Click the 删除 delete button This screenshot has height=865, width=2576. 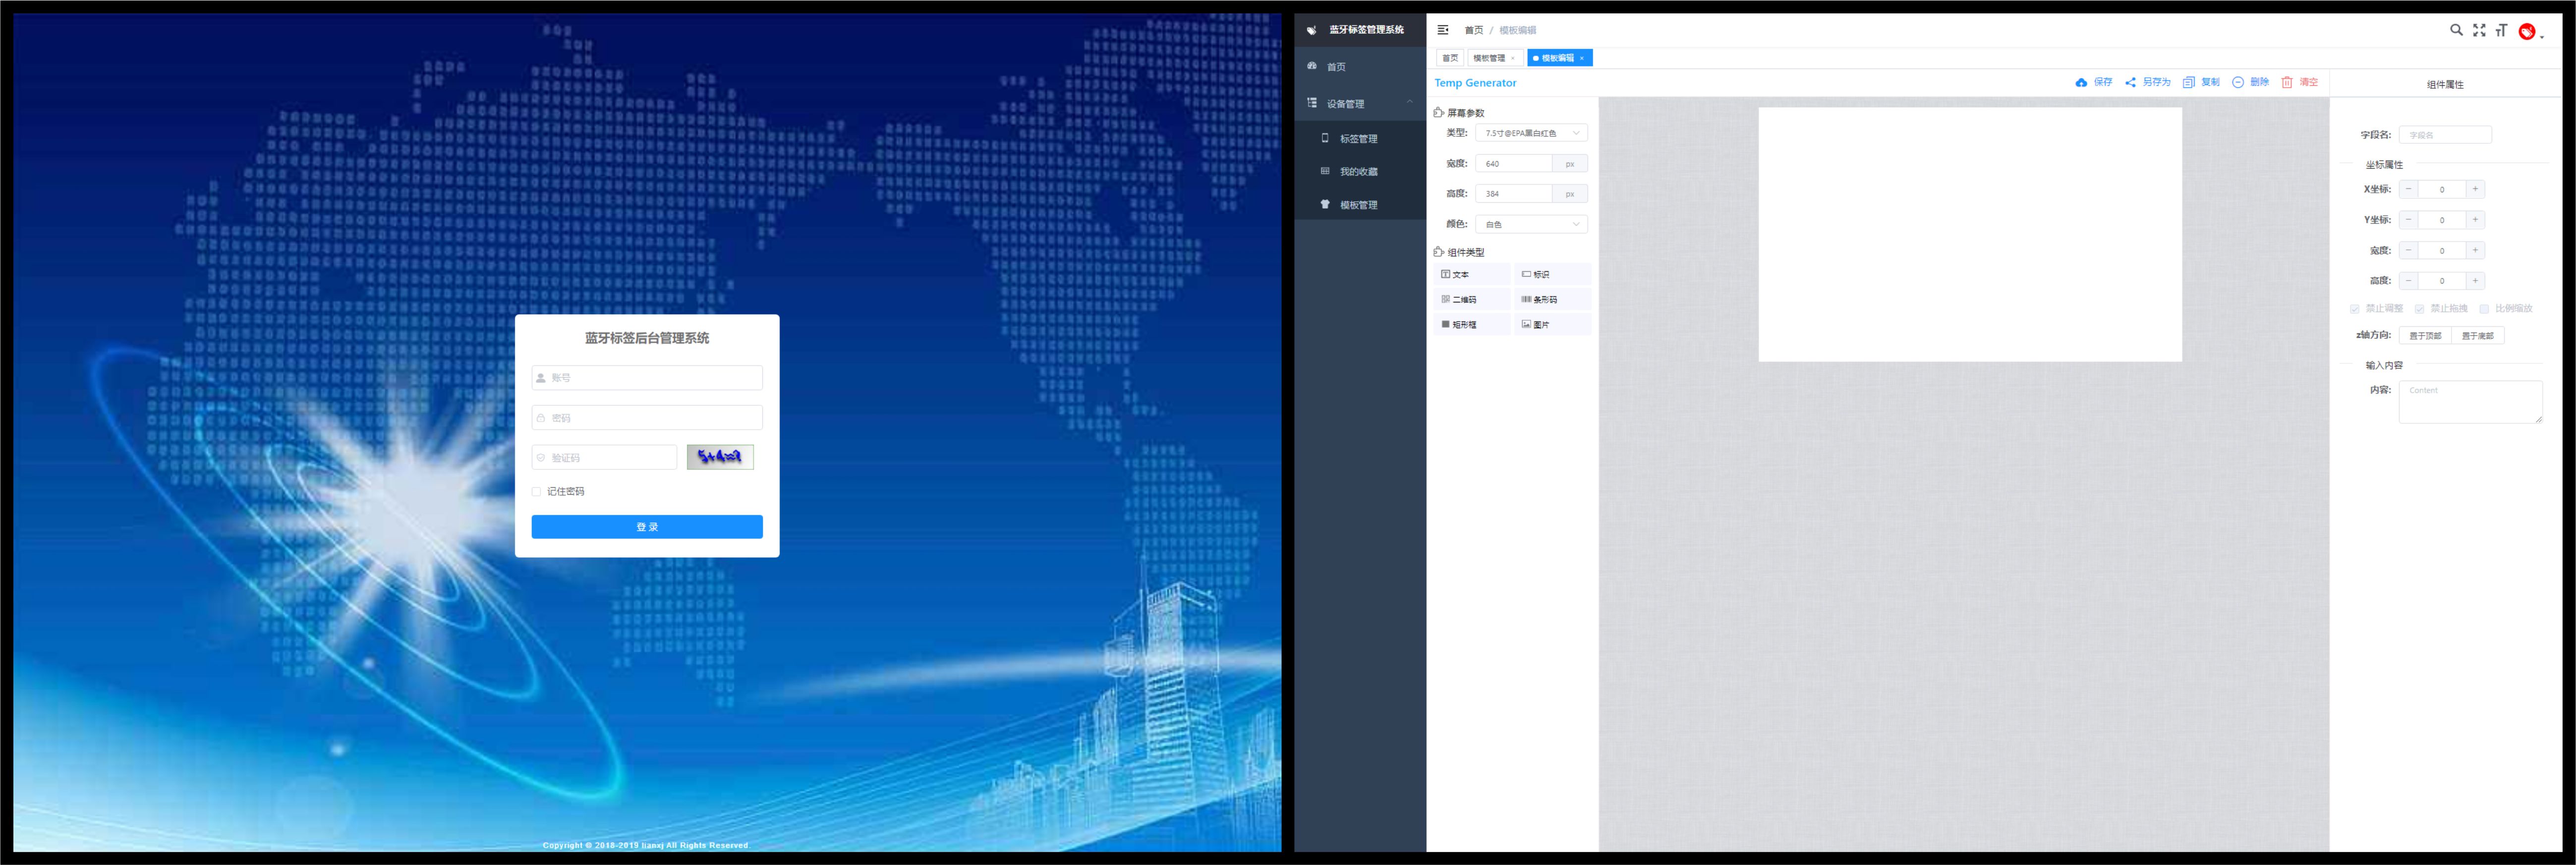tap(2251, 82)
